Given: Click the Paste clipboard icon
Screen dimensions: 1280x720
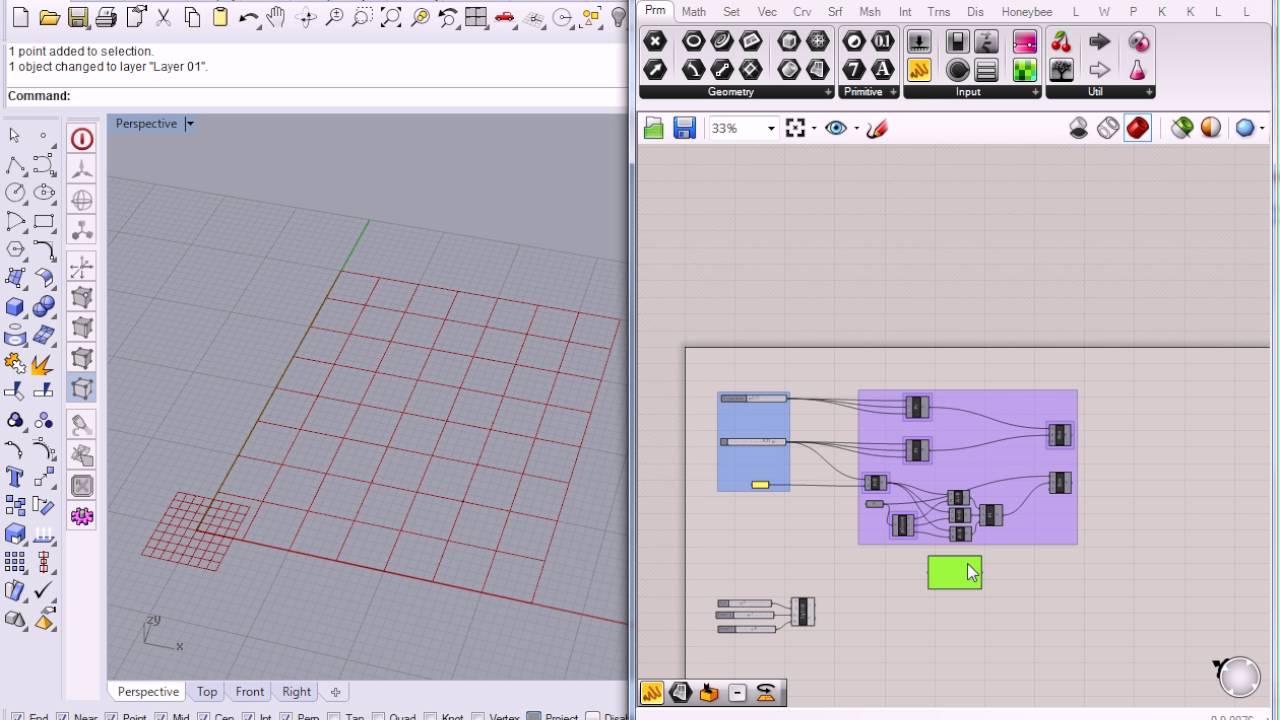Looking at the screenshot, I should click(221, 17).
